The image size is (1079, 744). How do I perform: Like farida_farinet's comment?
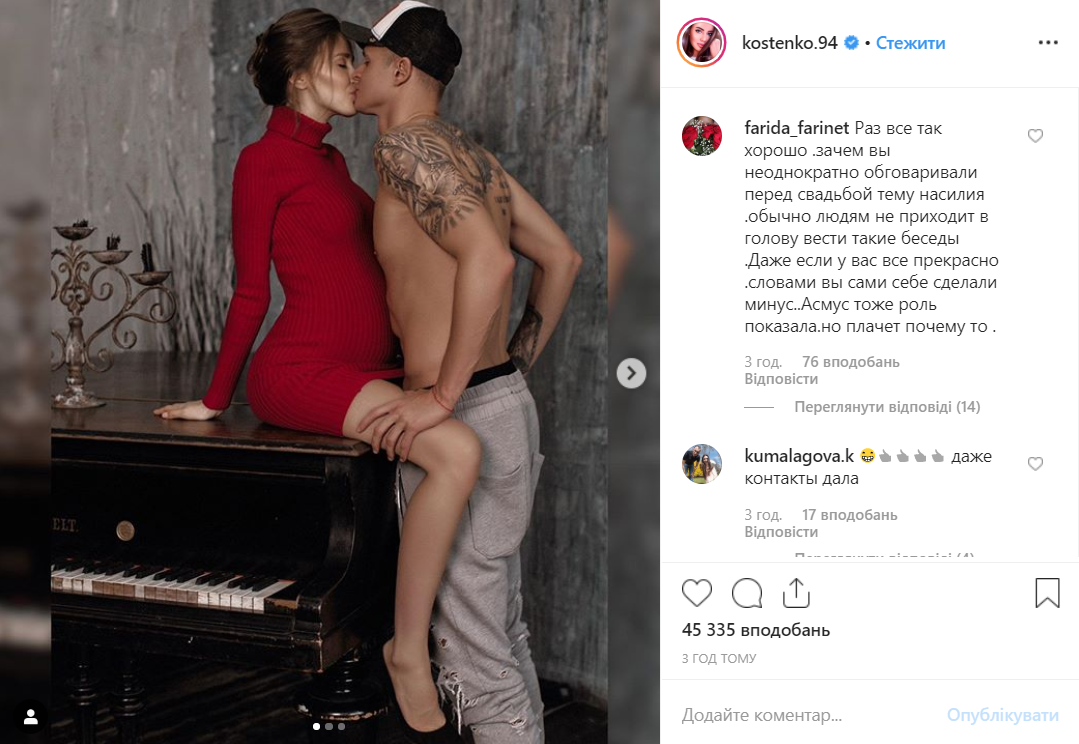pyautogui.click(x=1035, y=136)
